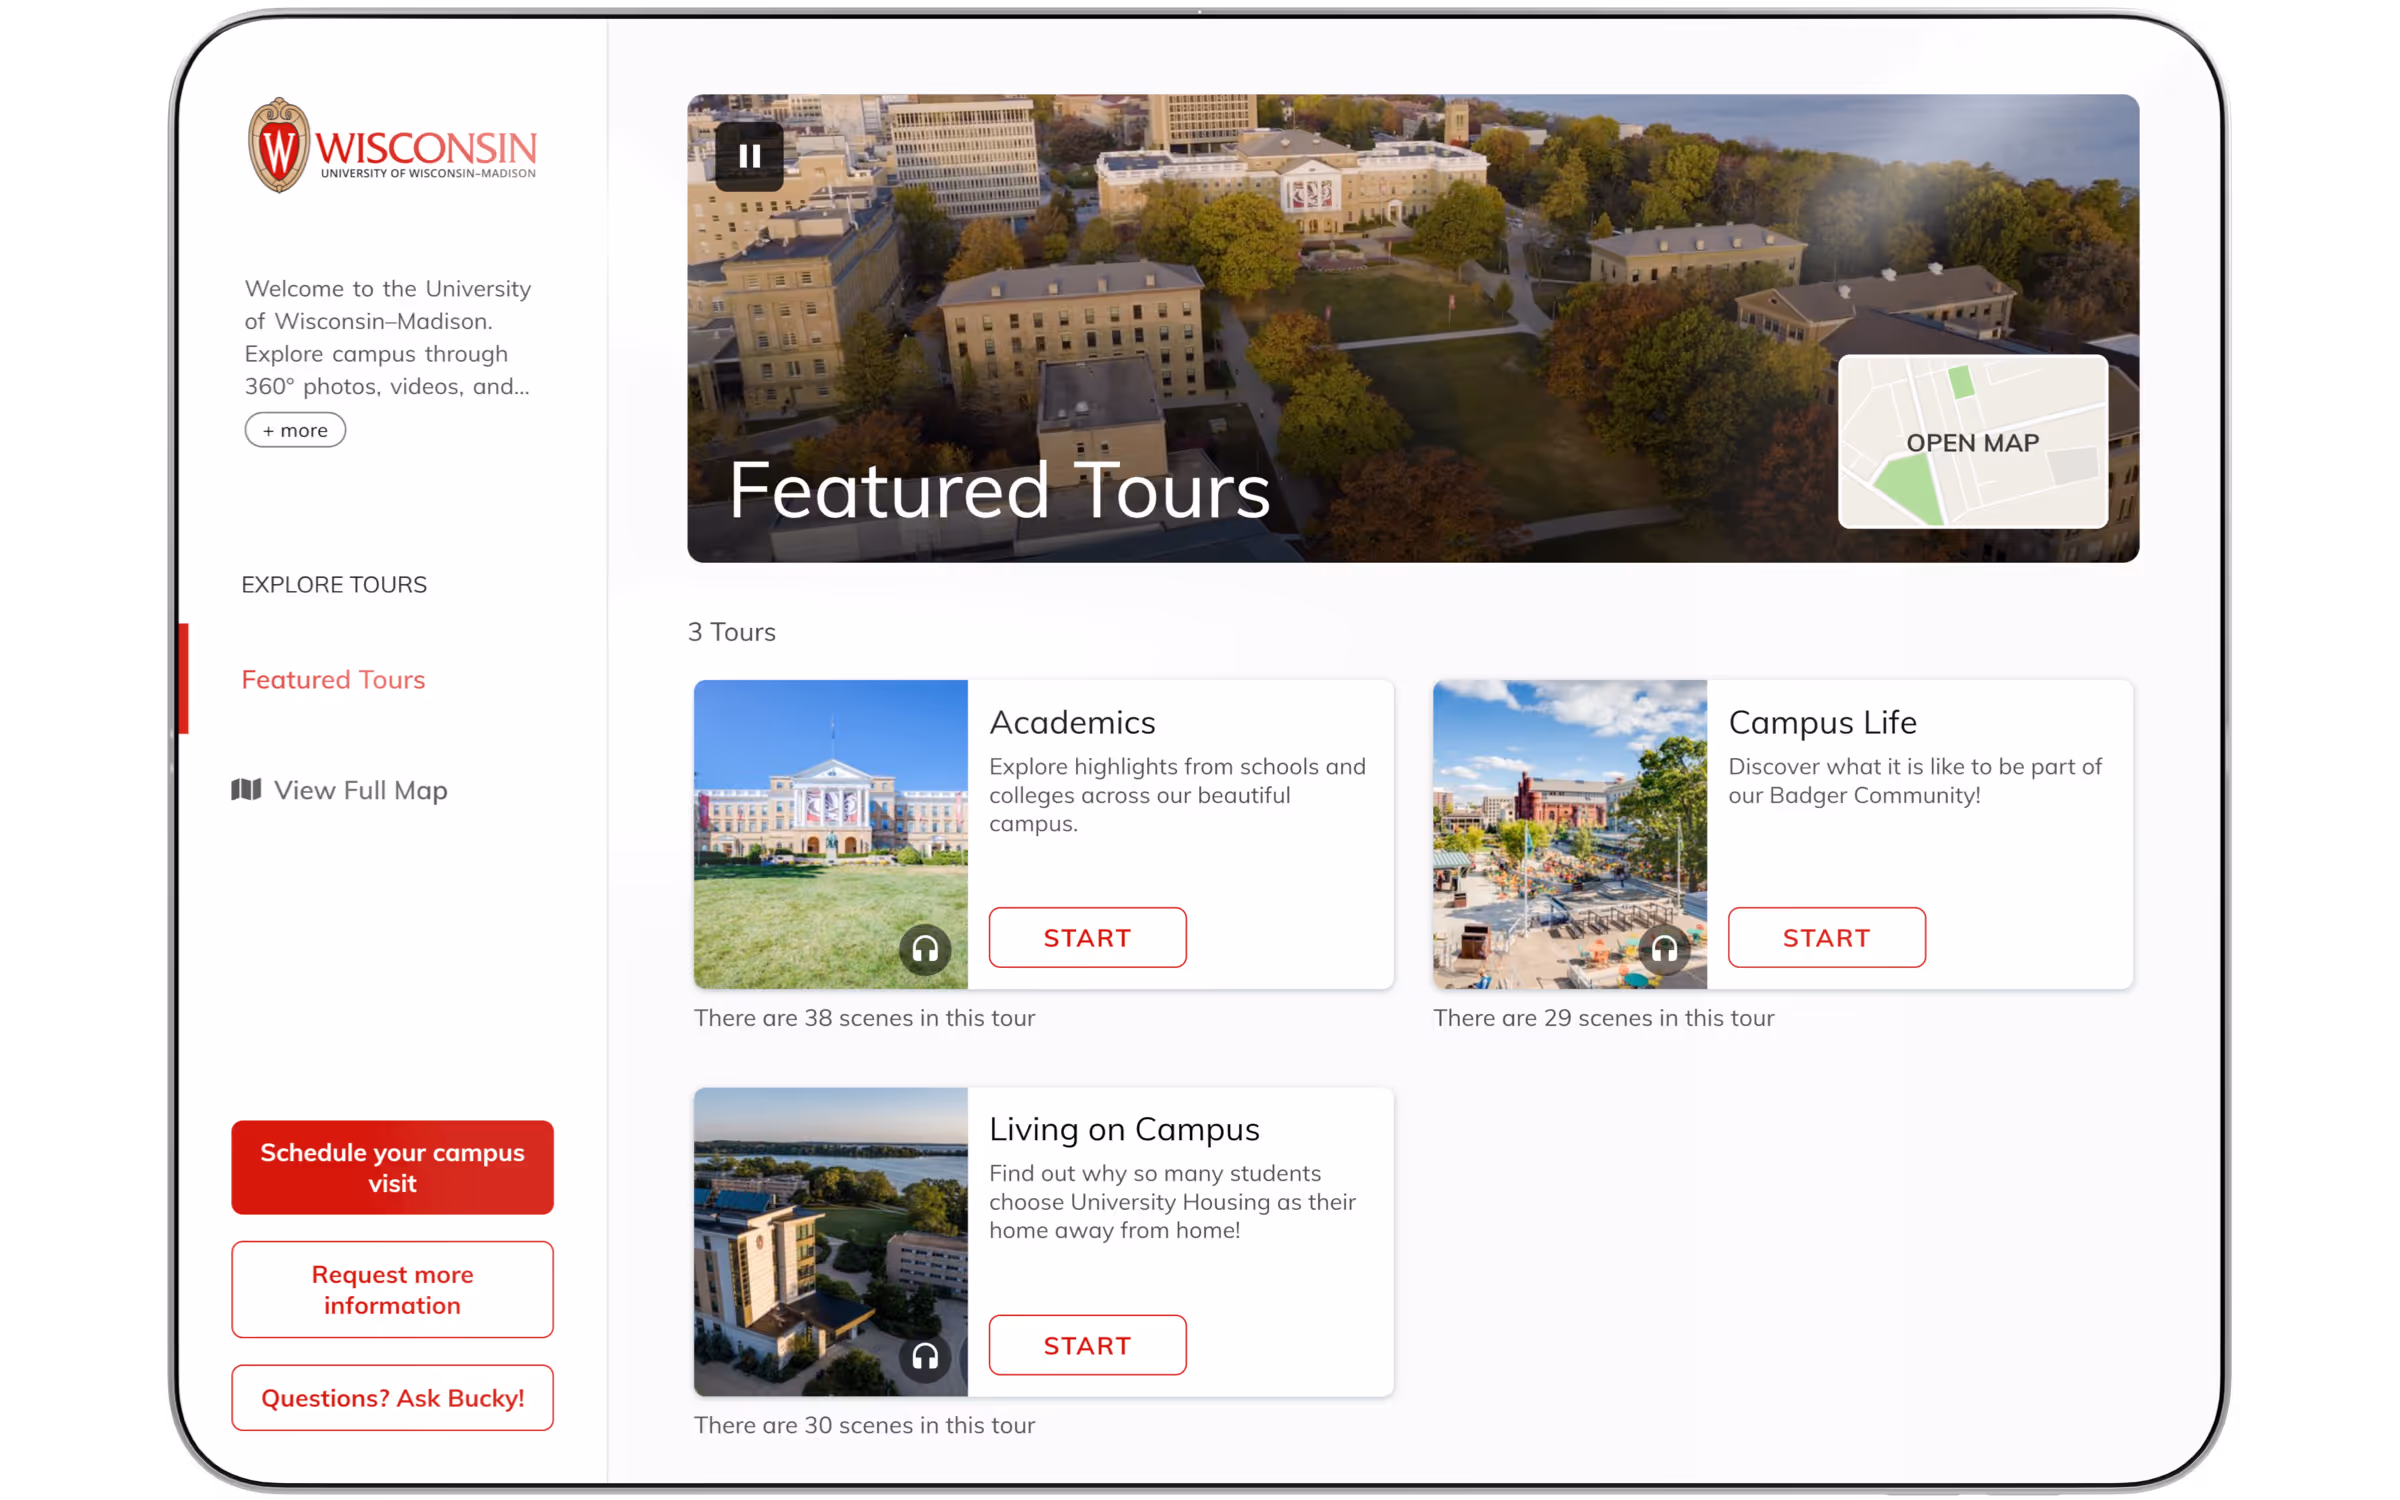Click the Academics tour title
The height and width of the screenshot is (1500, 2400).
pyautogui.click(x=1072, y=722)
